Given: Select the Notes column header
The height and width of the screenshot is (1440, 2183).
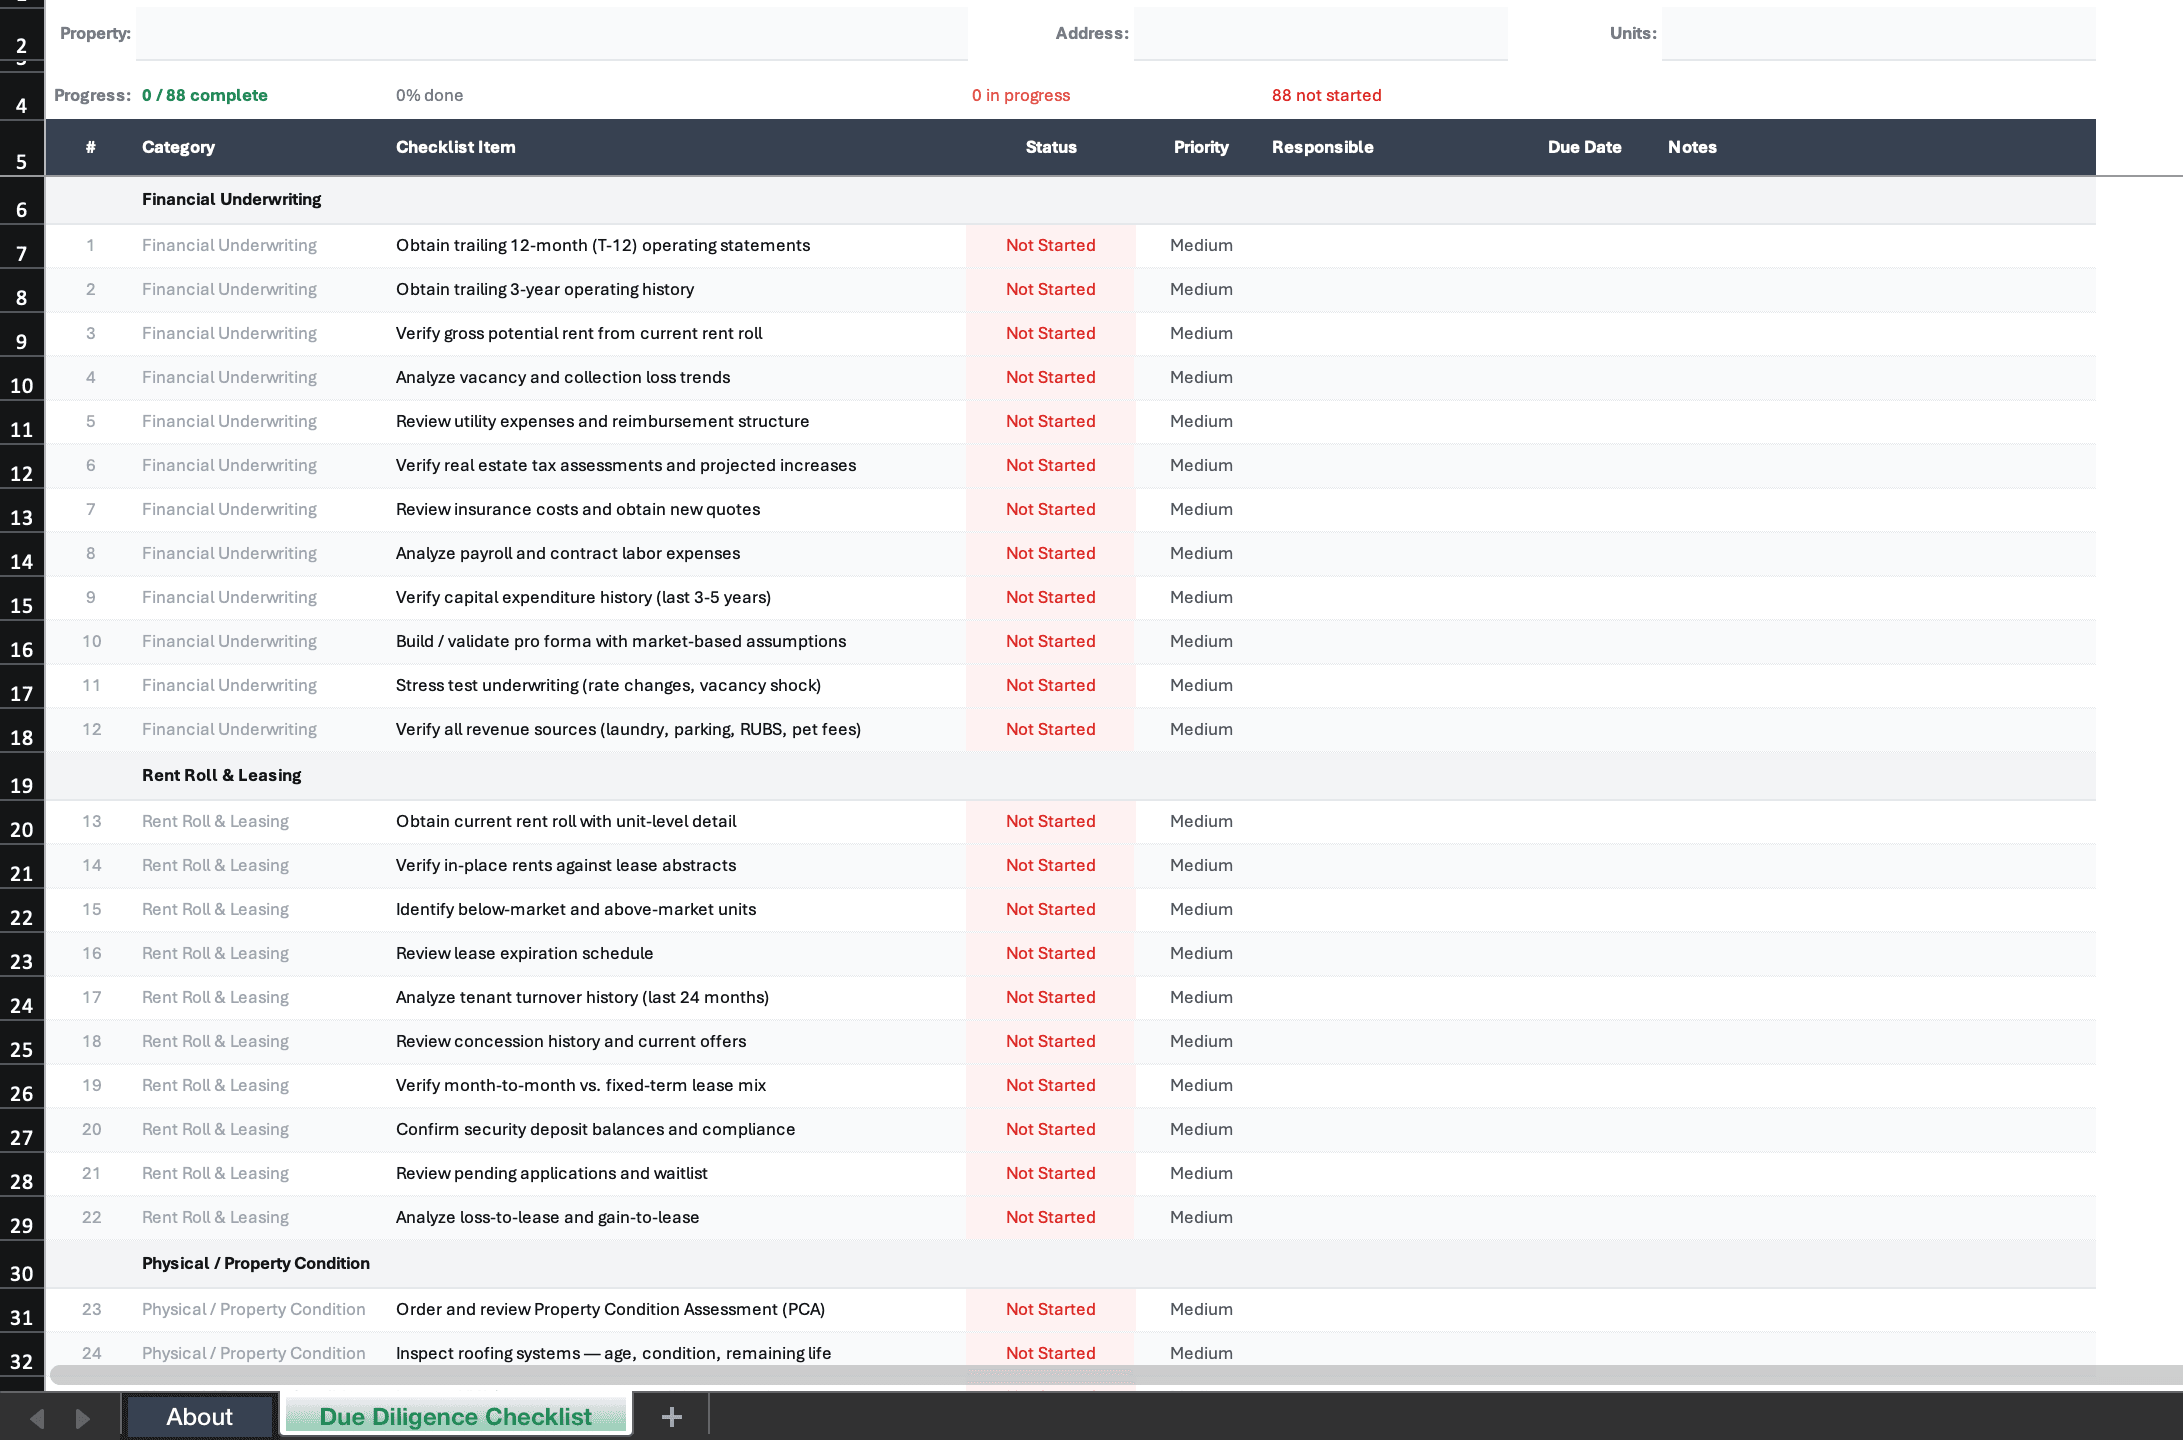Looking at the screenshot, I should point(1692,147).
